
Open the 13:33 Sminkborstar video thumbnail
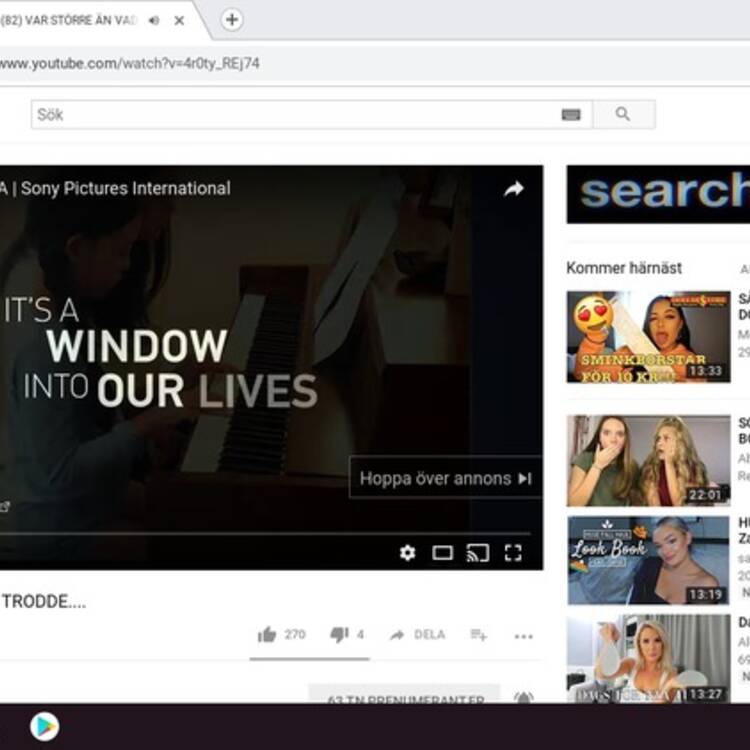pos(648,337)
